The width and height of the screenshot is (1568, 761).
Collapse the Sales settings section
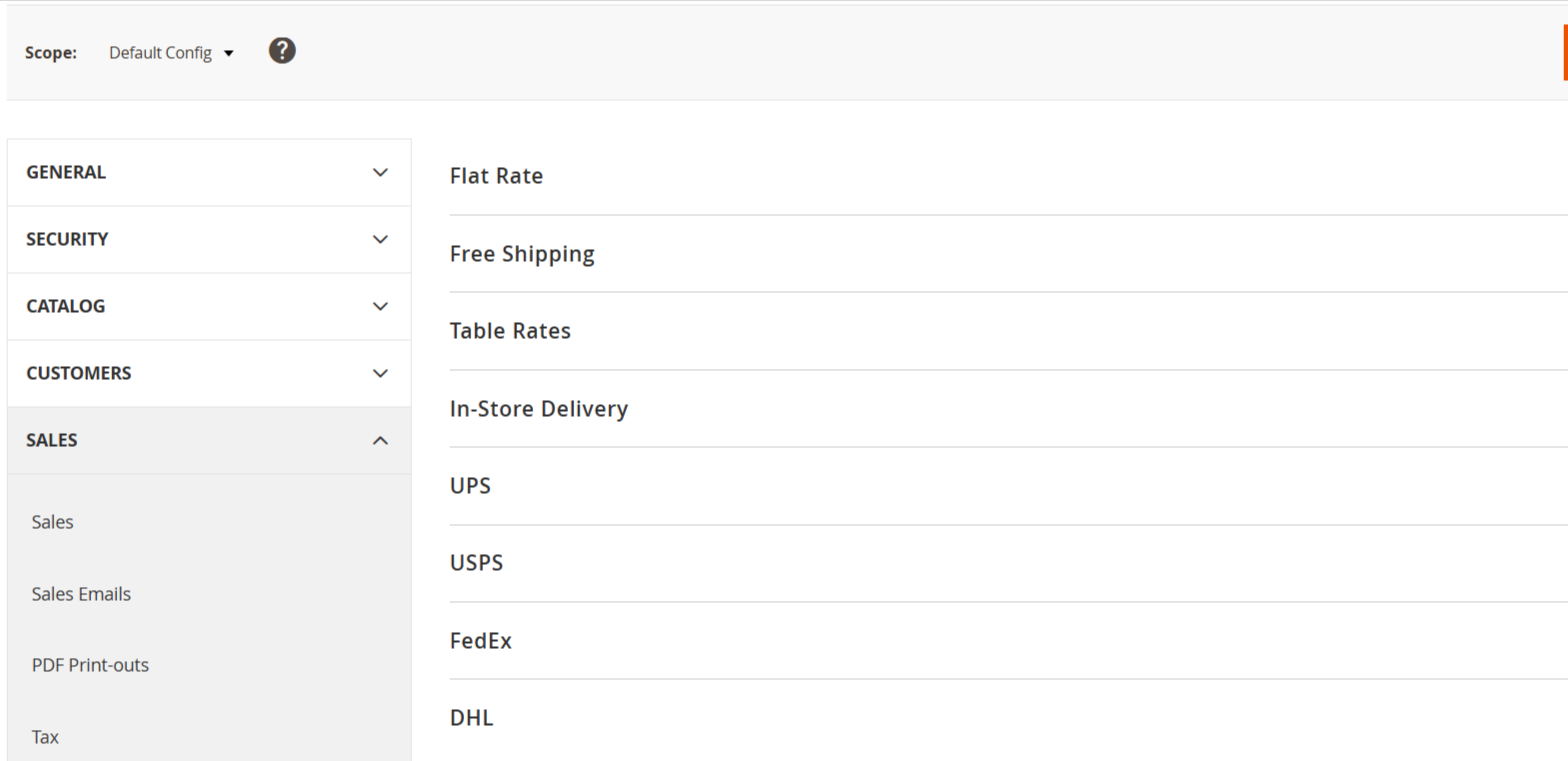[208, 440]
